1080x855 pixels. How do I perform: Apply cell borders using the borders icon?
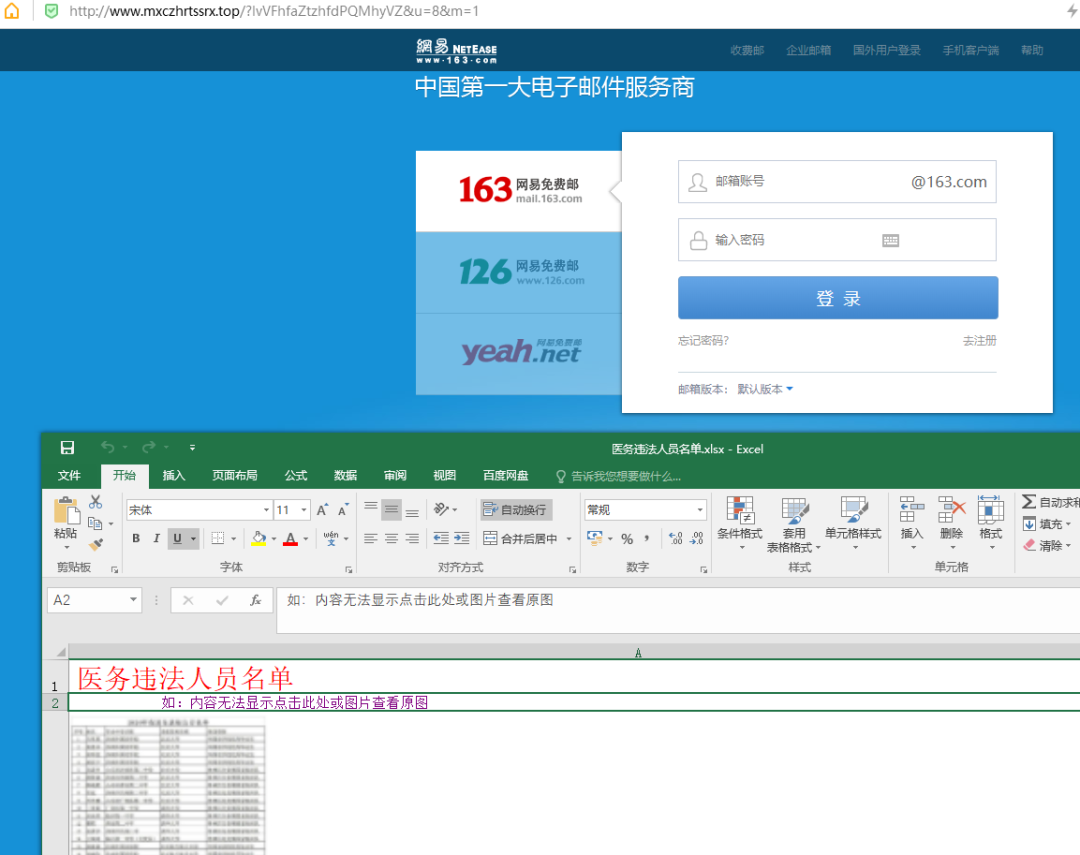pyautogui.click(x=218, y=538)
